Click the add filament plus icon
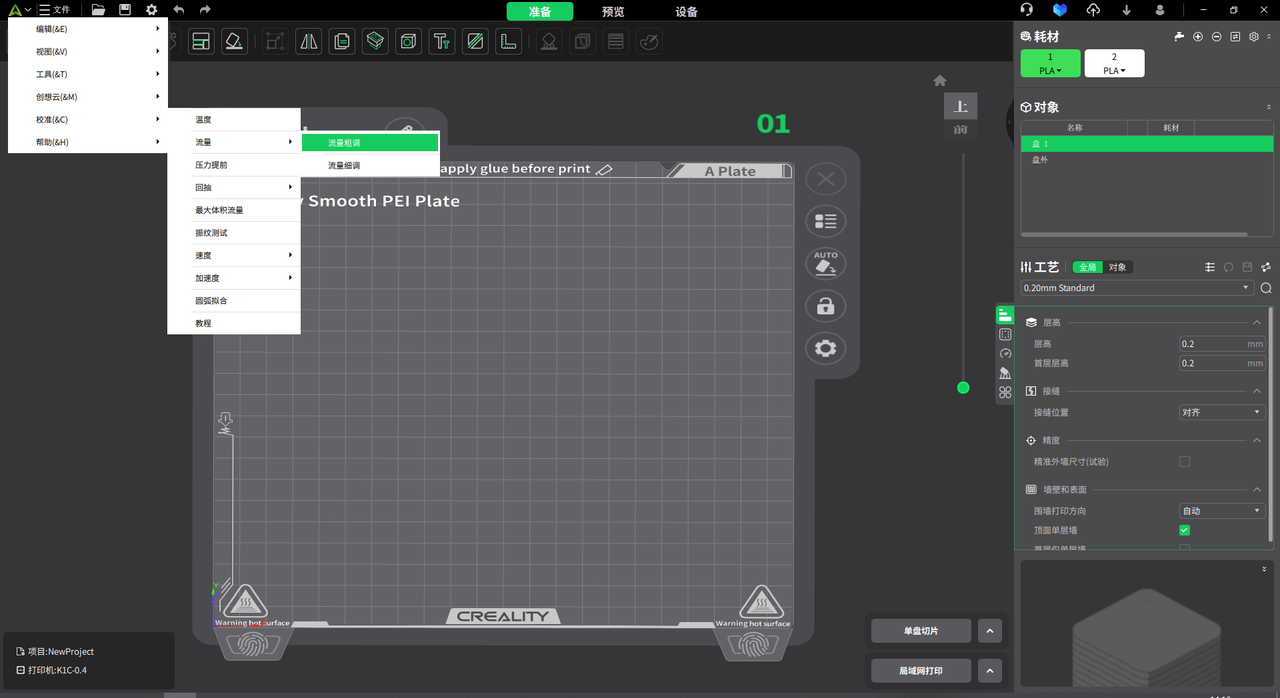The image size is (1280, 698). pos(1198,36)
